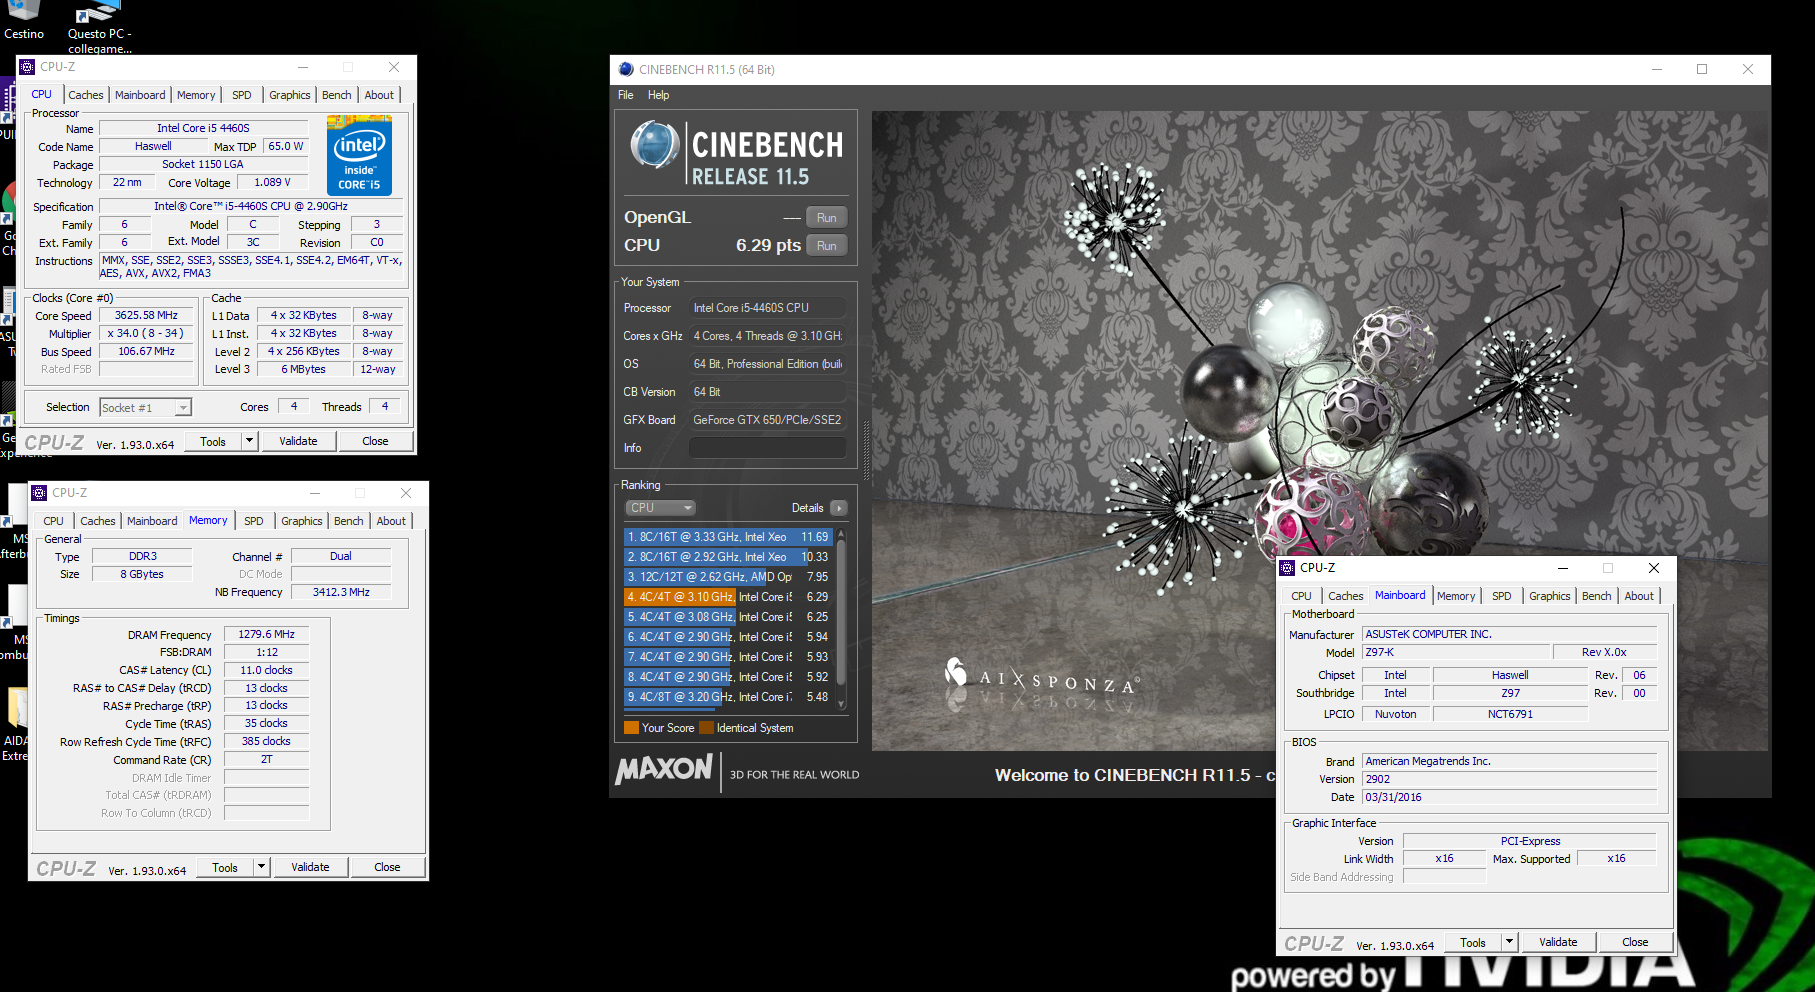Expand Tools dropdown arrow in Memory window
This screenshot has width=1815, height=992.
262,867
